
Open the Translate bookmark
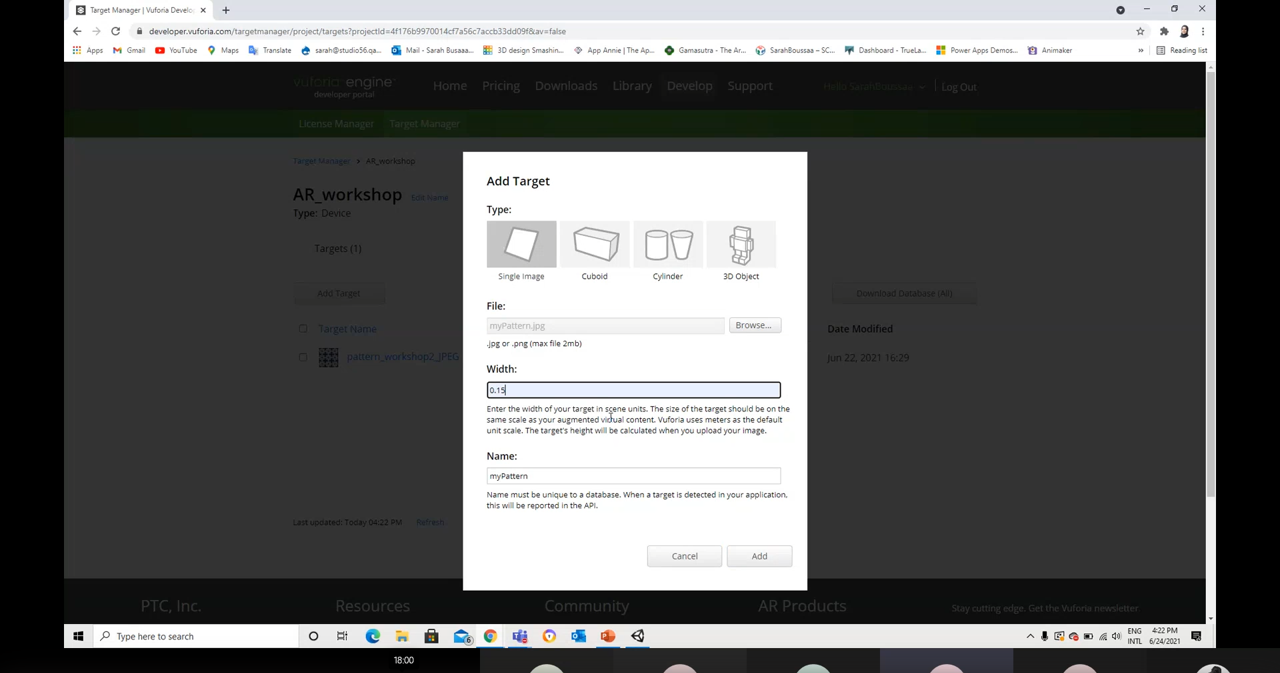(x=270, y=50)
